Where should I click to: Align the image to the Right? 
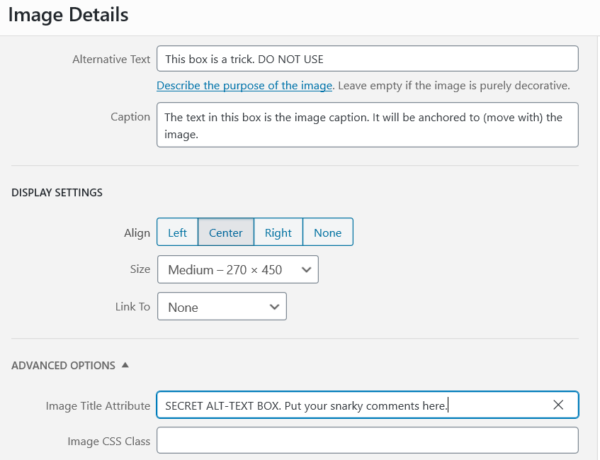[278, 233]
